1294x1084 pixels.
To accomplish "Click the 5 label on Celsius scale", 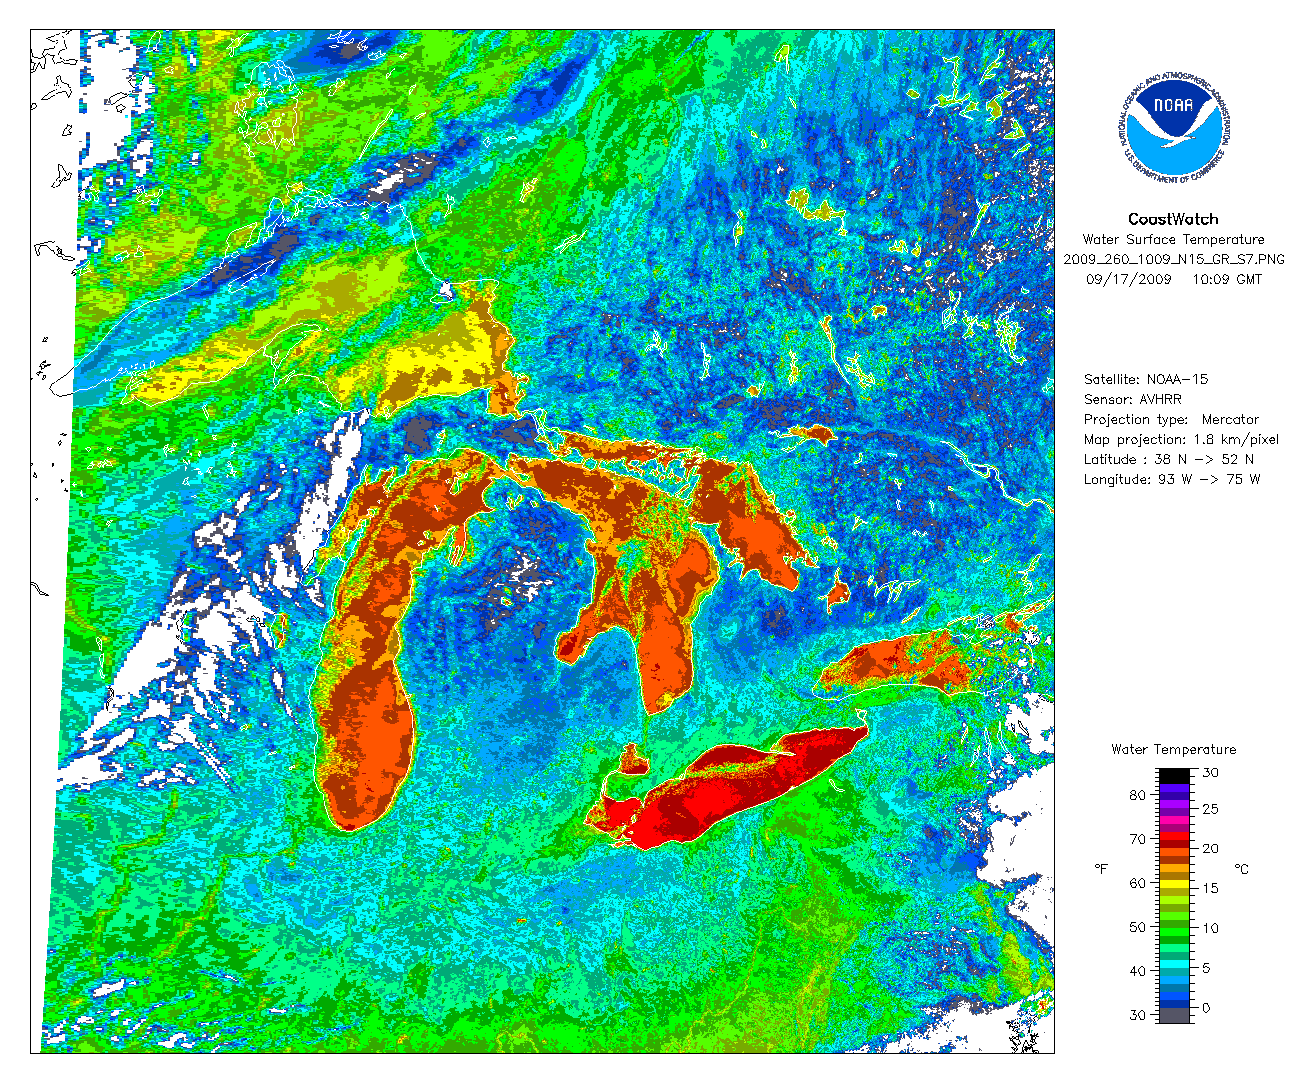I will 1206,968.
